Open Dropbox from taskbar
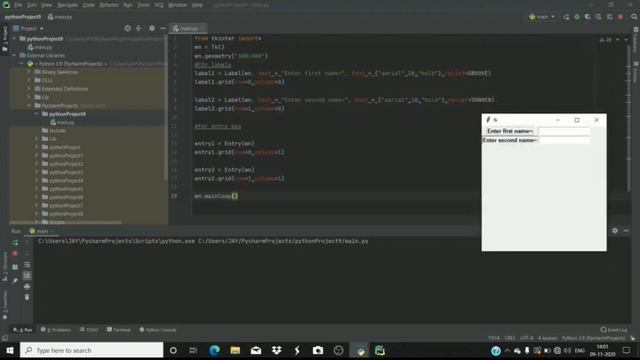The height and width of the screenshot is (360, 640). [x=277, y=350]
